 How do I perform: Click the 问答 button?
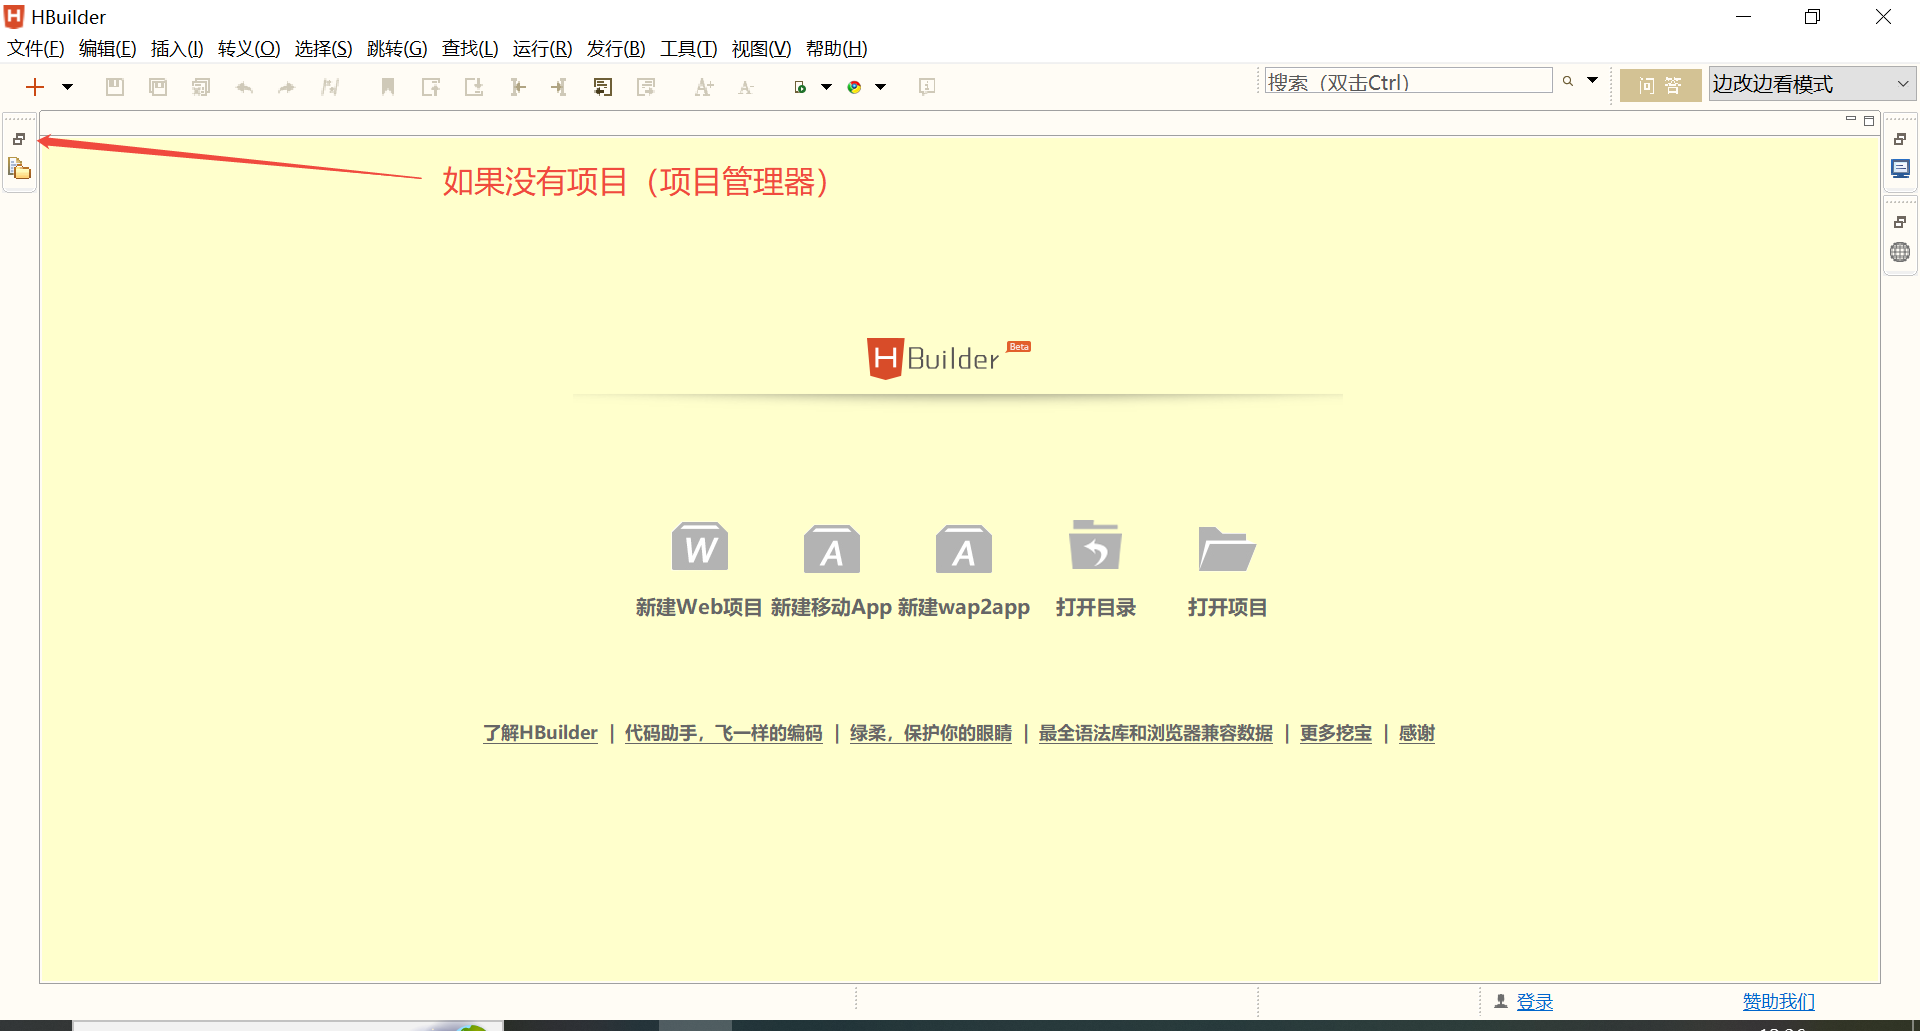click(1660, 85)
